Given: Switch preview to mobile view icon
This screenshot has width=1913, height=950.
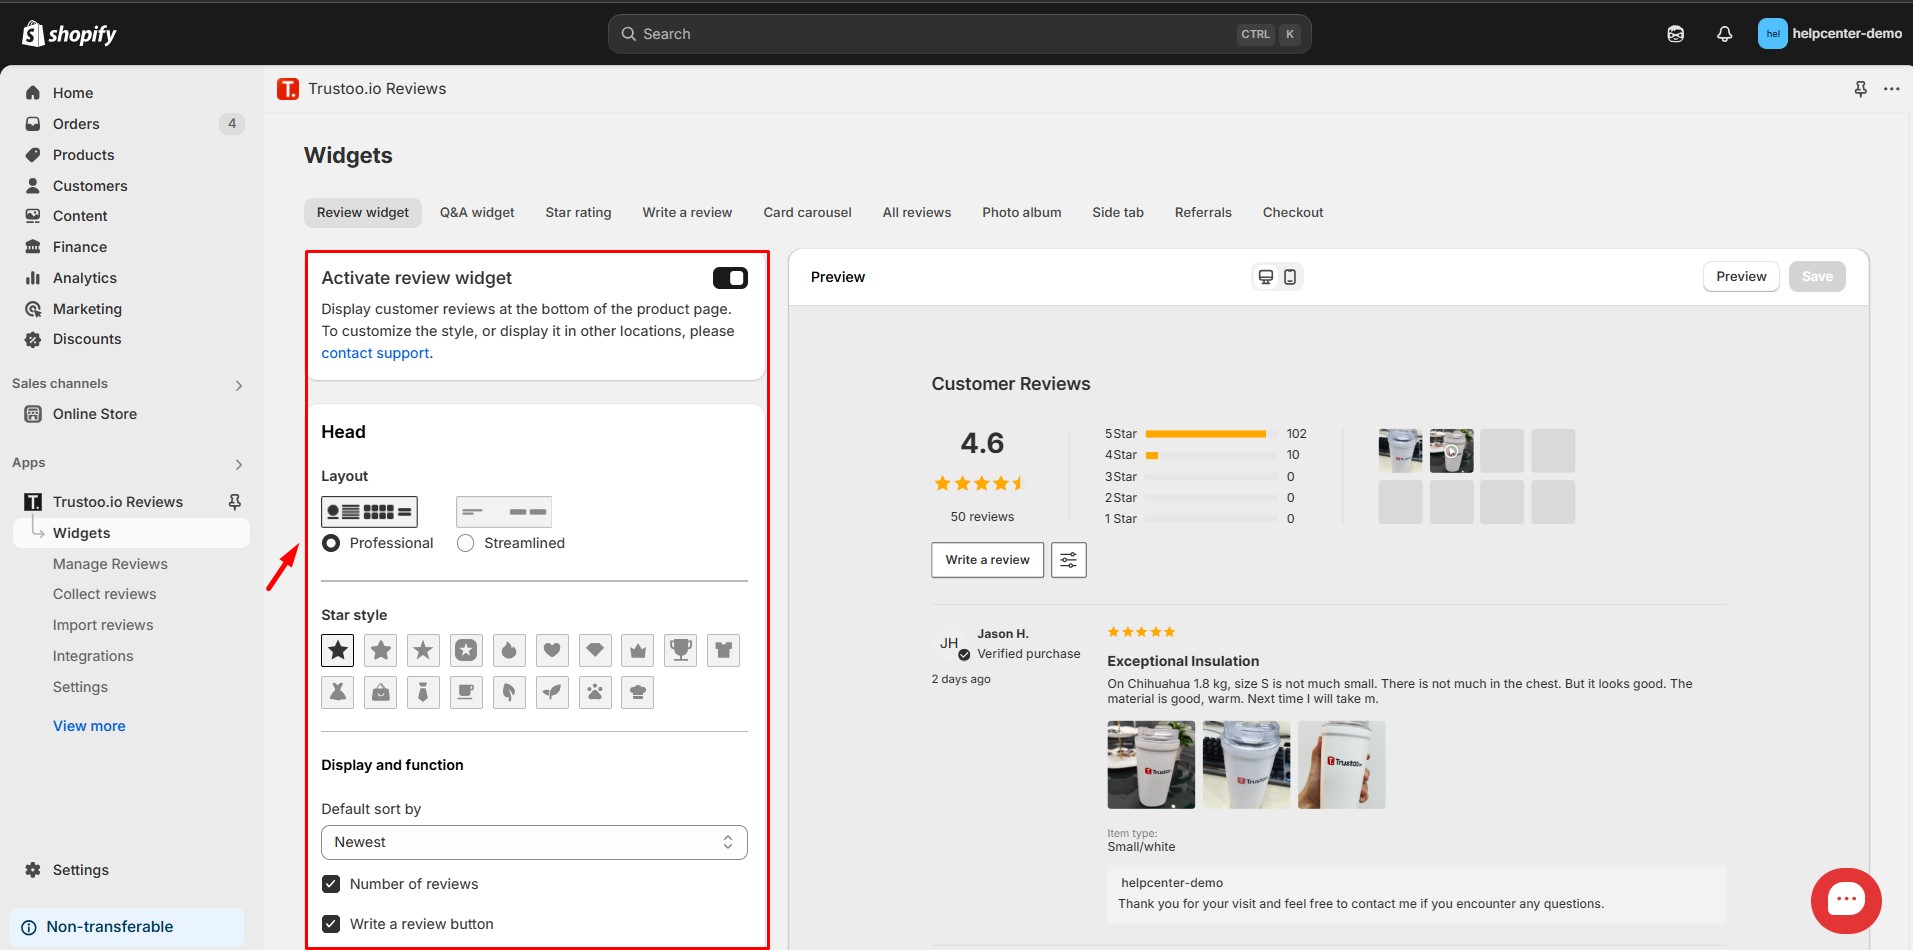Looking at the screenshot, I should (x=1290, y=277).
